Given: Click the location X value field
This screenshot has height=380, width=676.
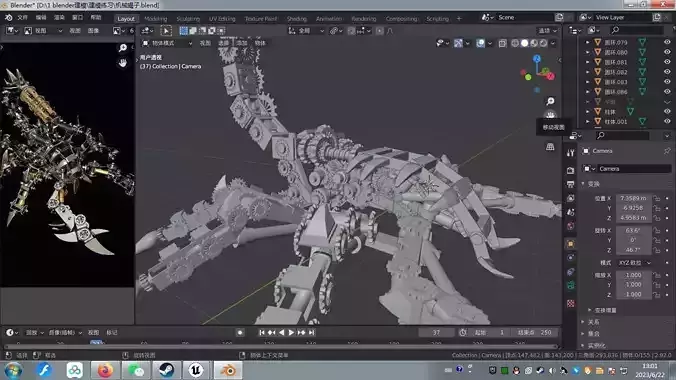Looking at the screenshot, I should click(633, 198).
